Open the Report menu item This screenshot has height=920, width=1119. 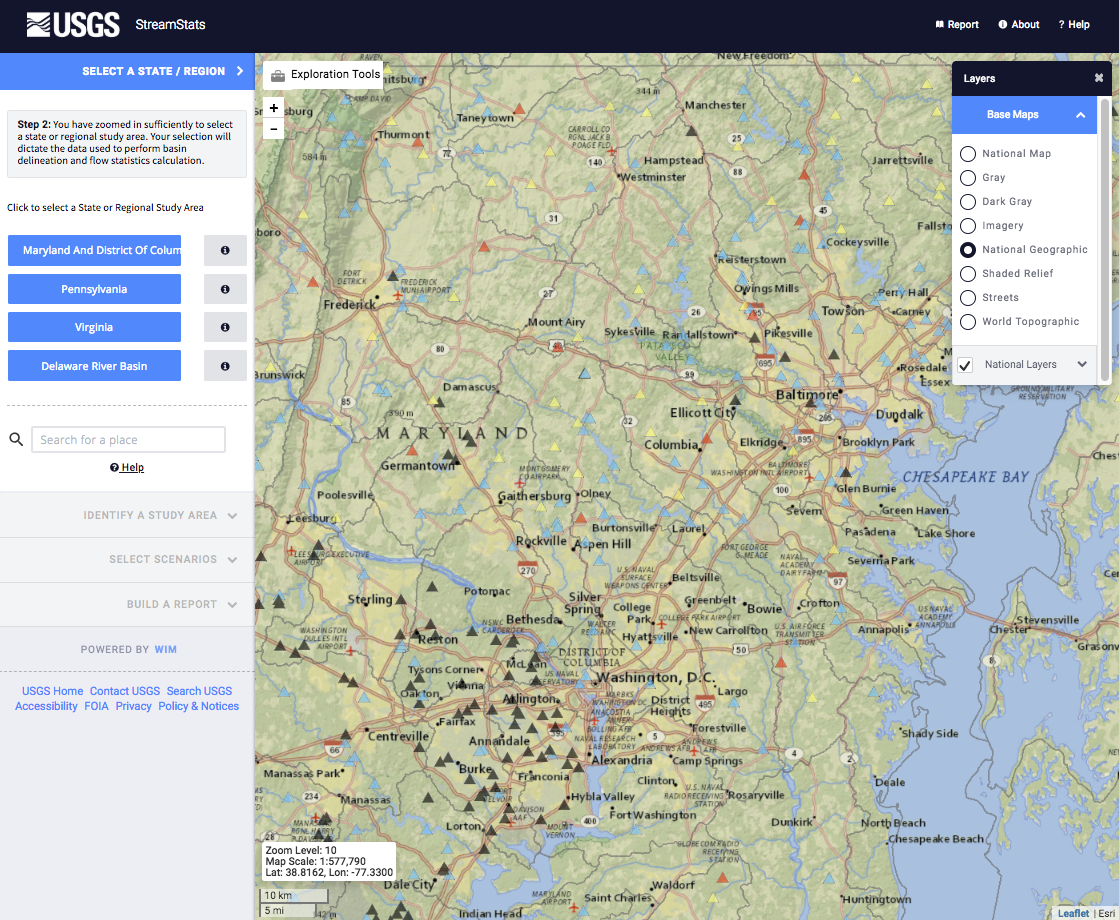coord(957,25)
